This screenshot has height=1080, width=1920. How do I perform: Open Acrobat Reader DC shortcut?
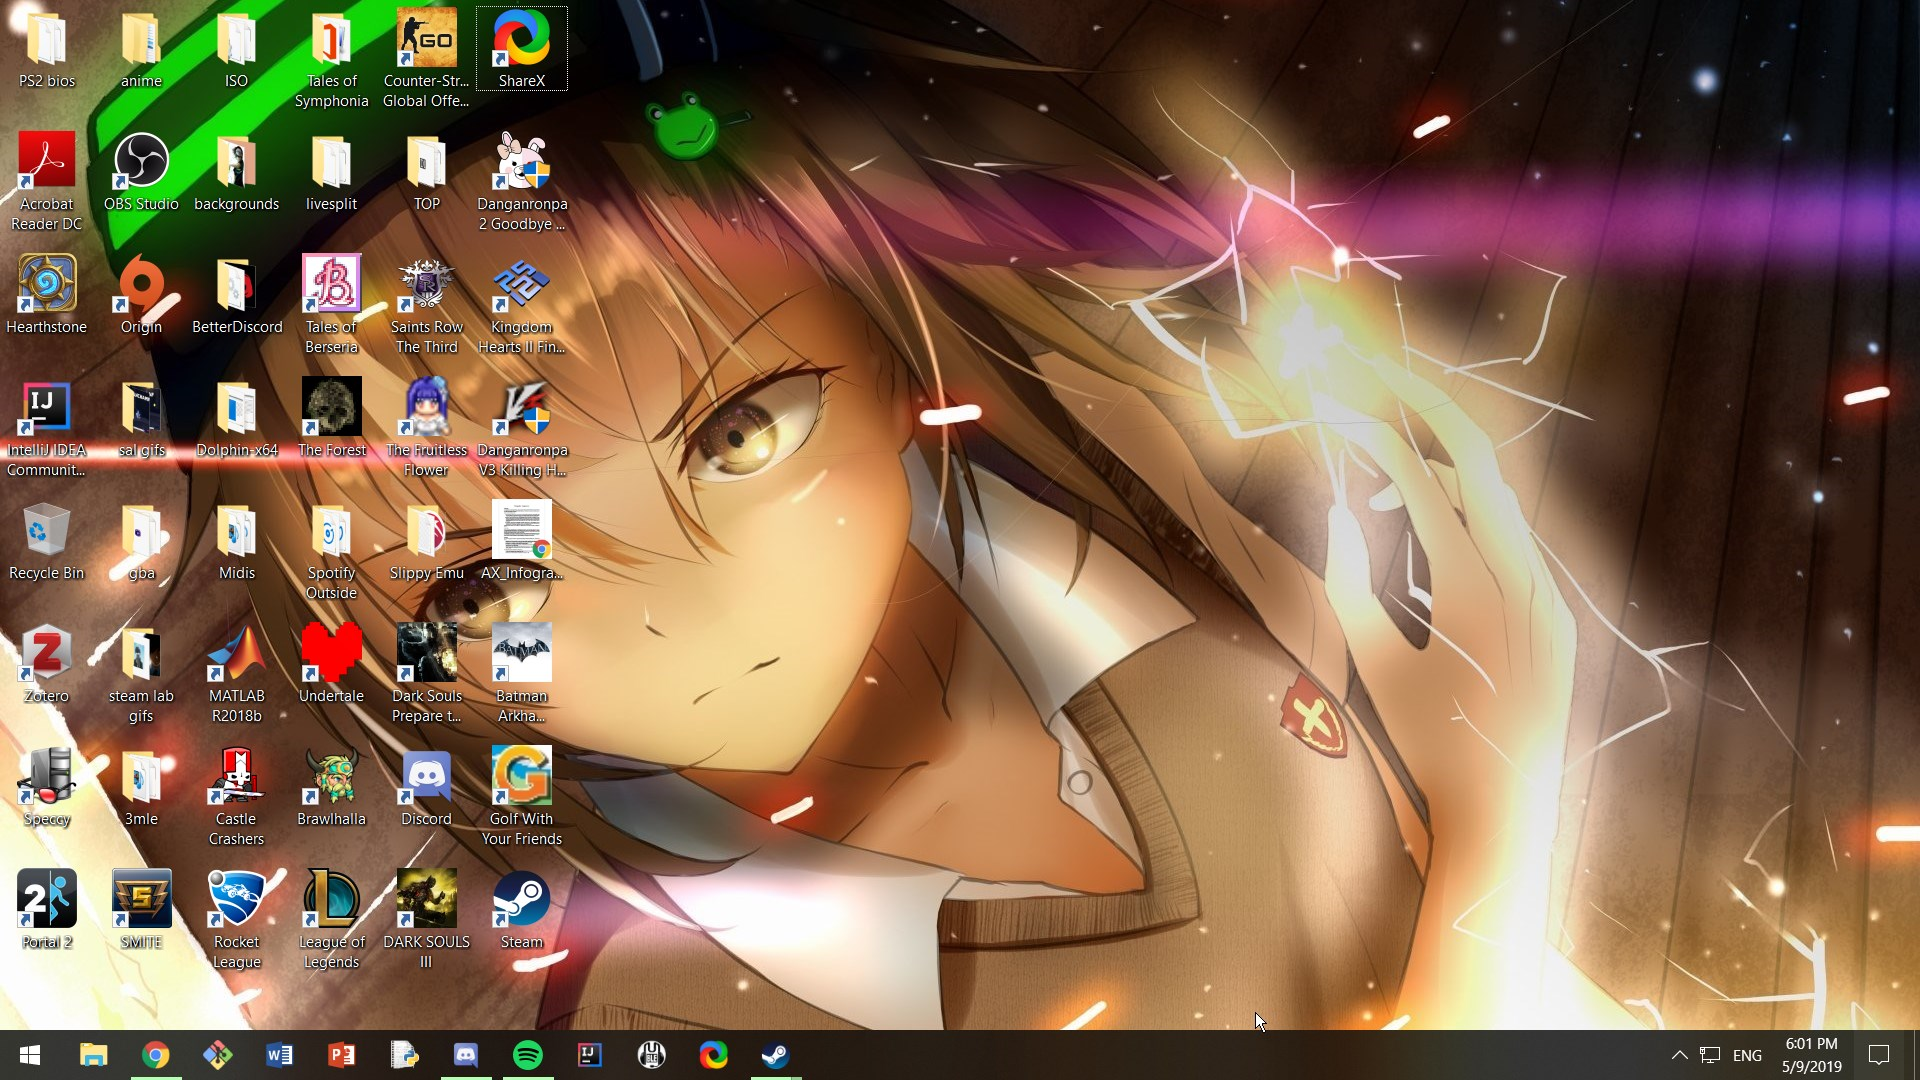(47, 183)
